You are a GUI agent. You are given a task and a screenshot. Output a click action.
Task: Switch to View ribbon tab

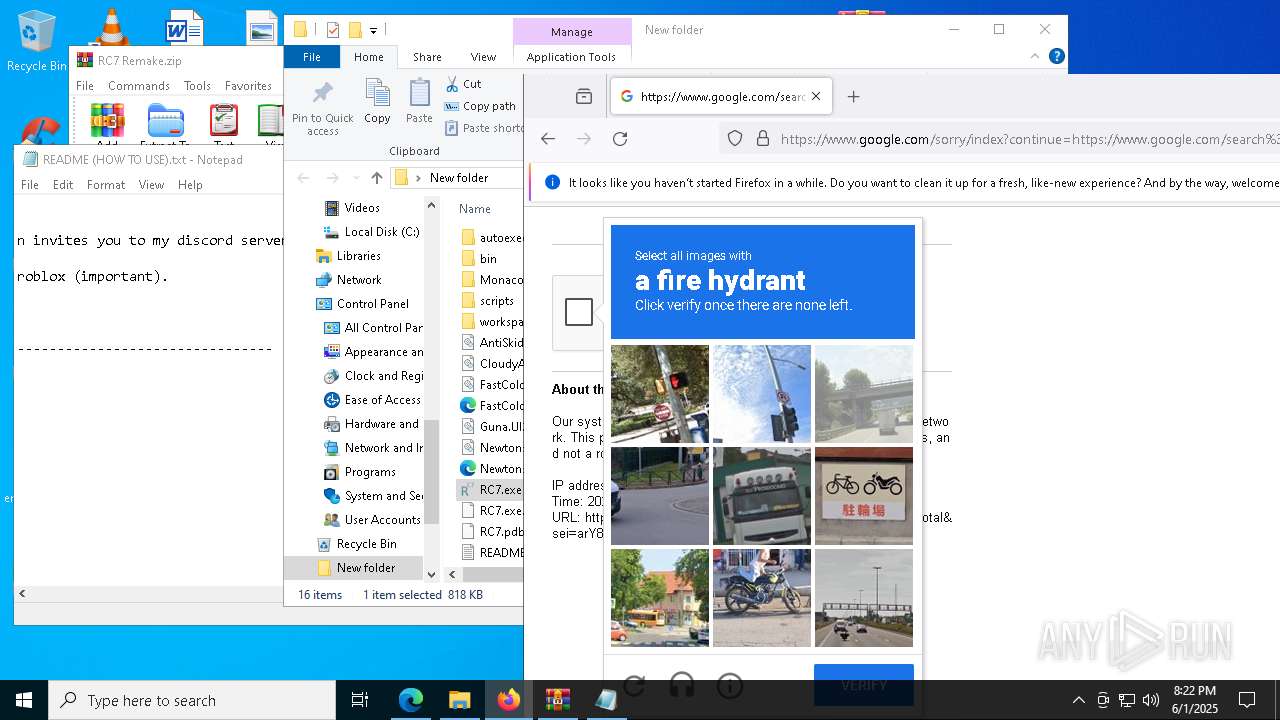(483, 57)
